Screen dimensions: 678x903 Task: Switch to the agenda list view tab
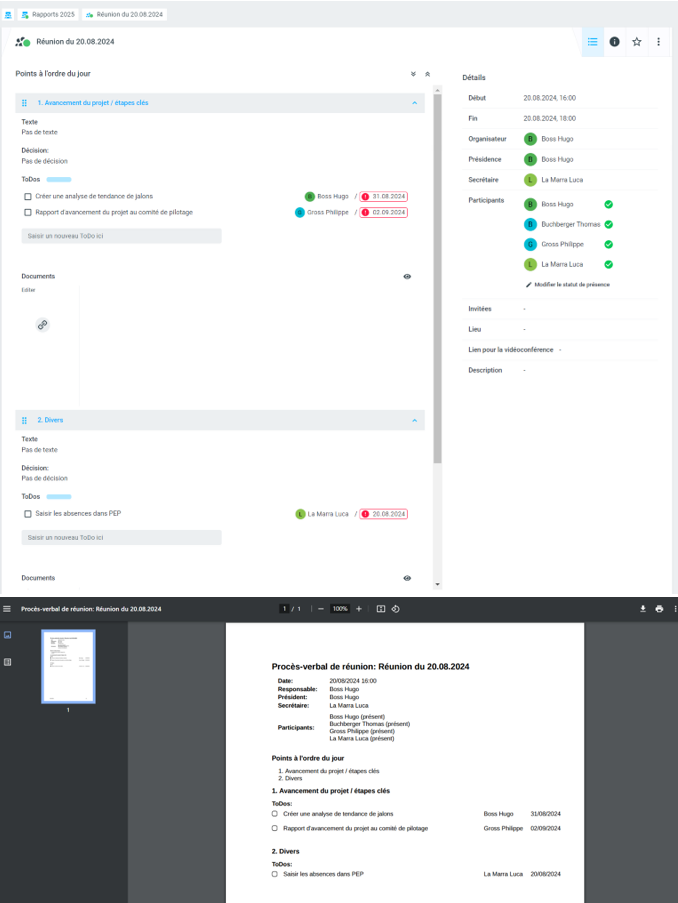(x=593, y=42)
